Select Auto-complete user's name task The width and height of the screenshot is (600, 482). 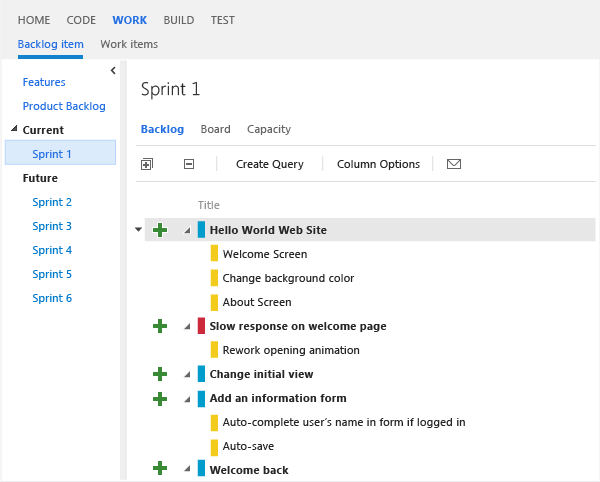(344, 422)
